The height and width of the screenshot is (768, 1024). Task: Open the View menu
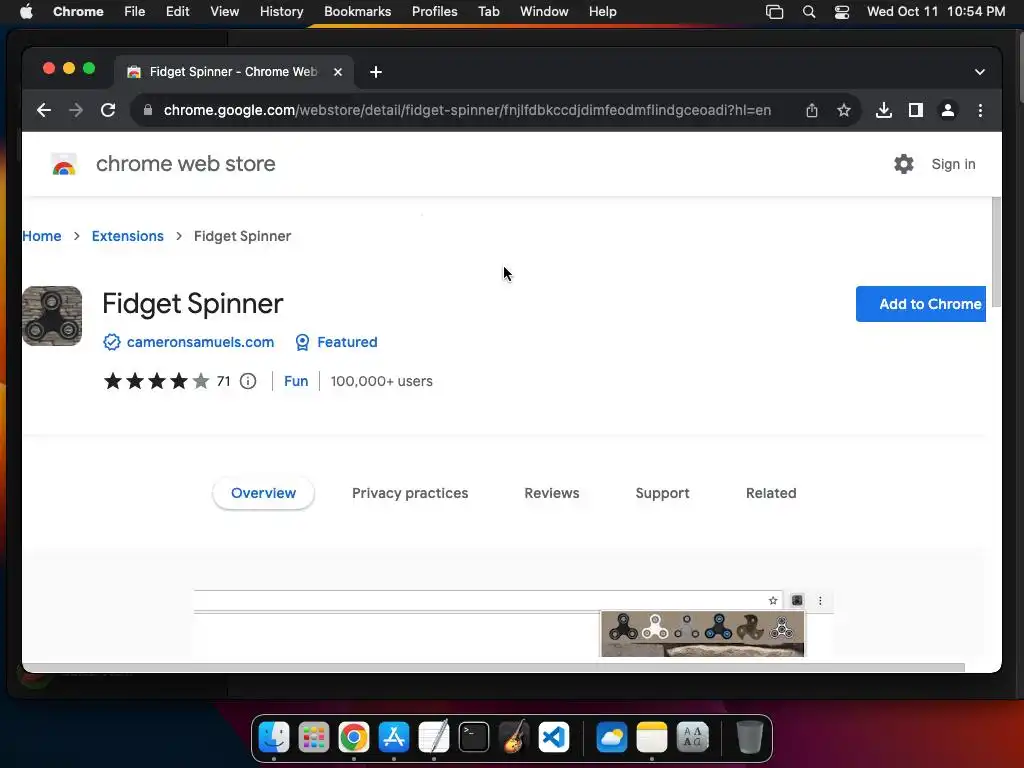point(224,12)
